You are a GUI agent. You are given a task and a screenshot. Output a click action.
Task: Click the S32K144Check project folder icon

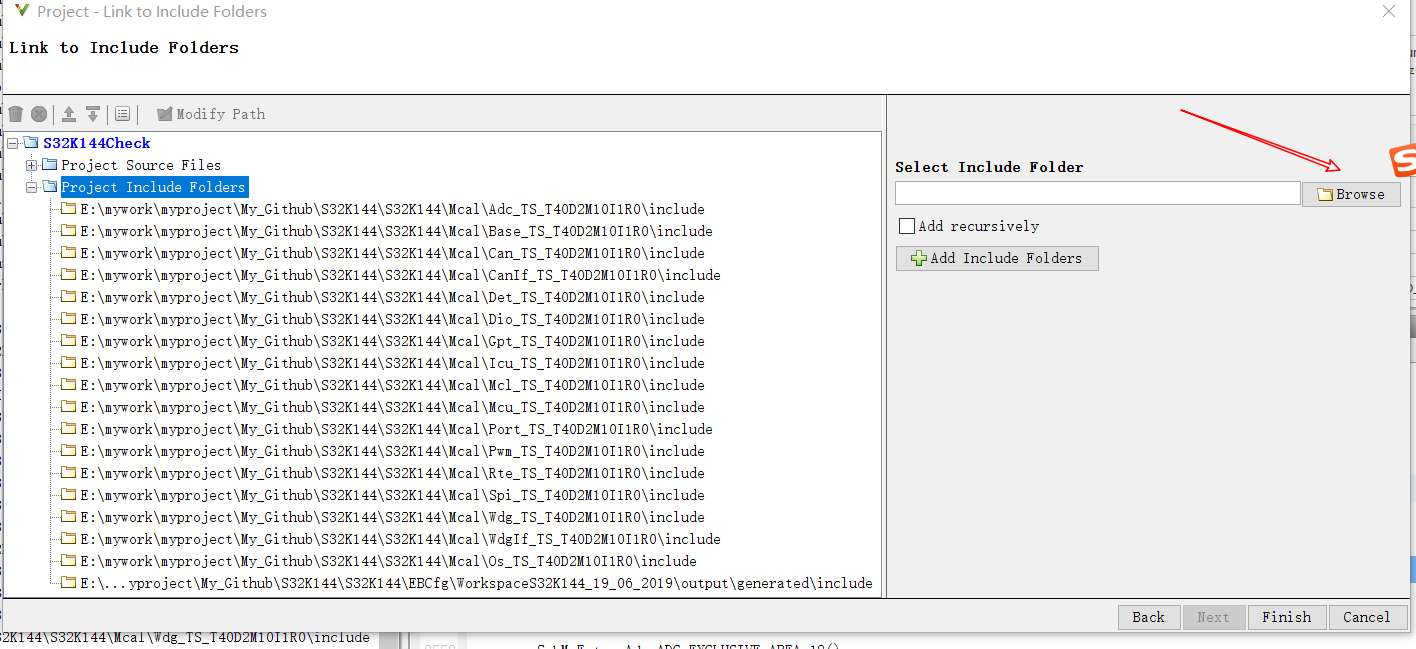pos(30,143)
